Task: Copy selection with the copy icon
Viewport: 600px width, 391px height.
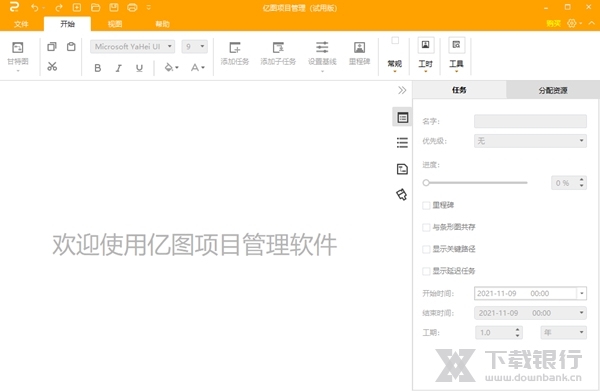Action: click(x=52, y=47)
